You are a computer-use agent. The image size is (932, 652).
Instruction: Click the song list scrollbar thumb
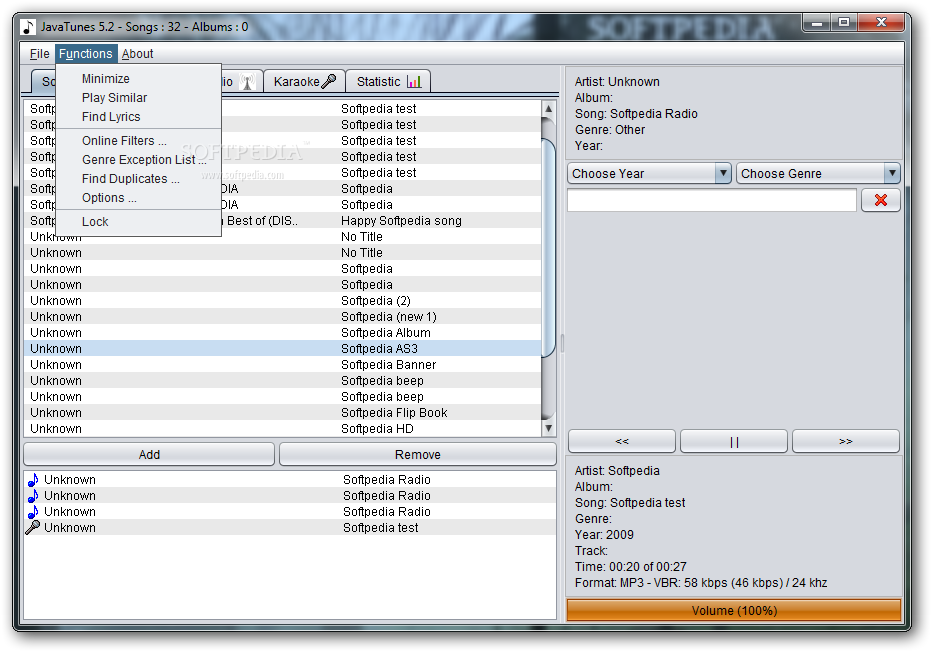point(549,247)
